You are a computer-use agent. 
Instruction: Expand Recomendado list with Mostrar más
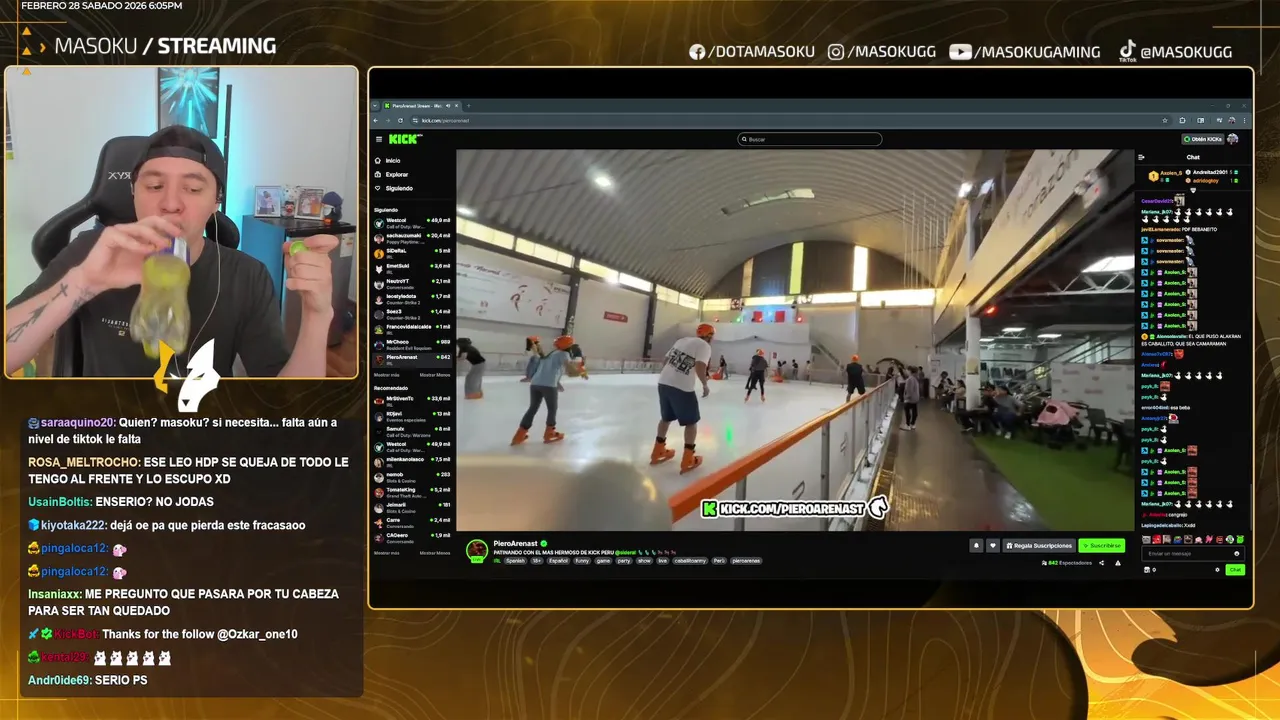386,553
